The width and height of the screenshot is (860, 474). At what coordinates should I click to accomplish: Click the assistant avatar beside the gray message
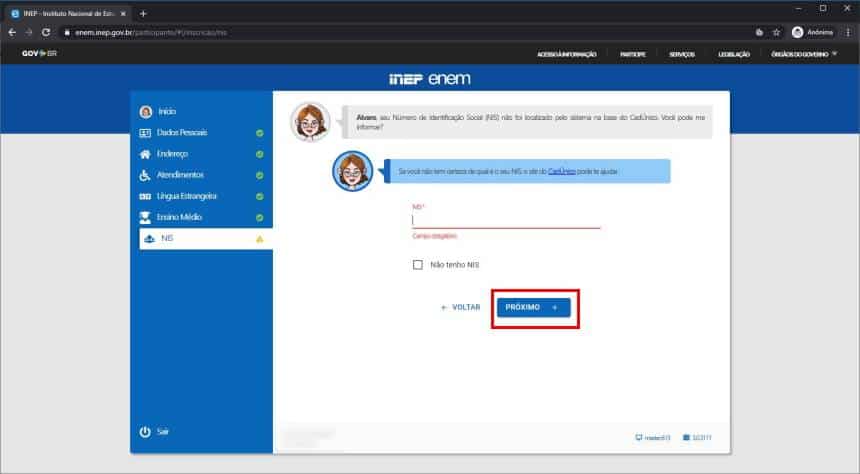click(x=310, y=122)
